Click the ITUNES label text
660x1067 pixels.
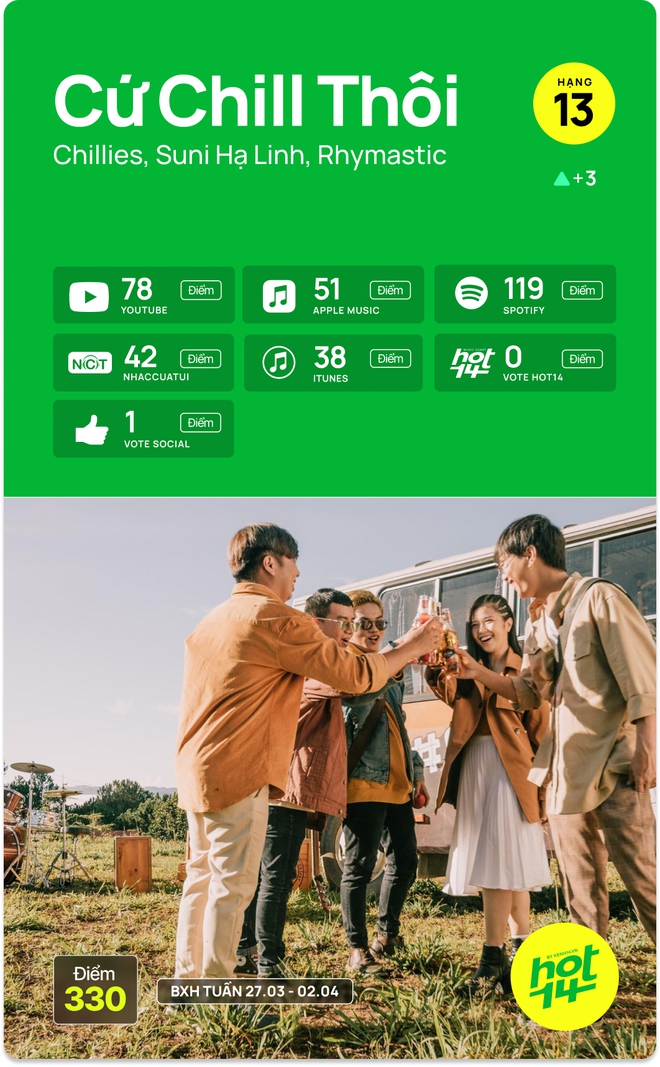point(330,378)
